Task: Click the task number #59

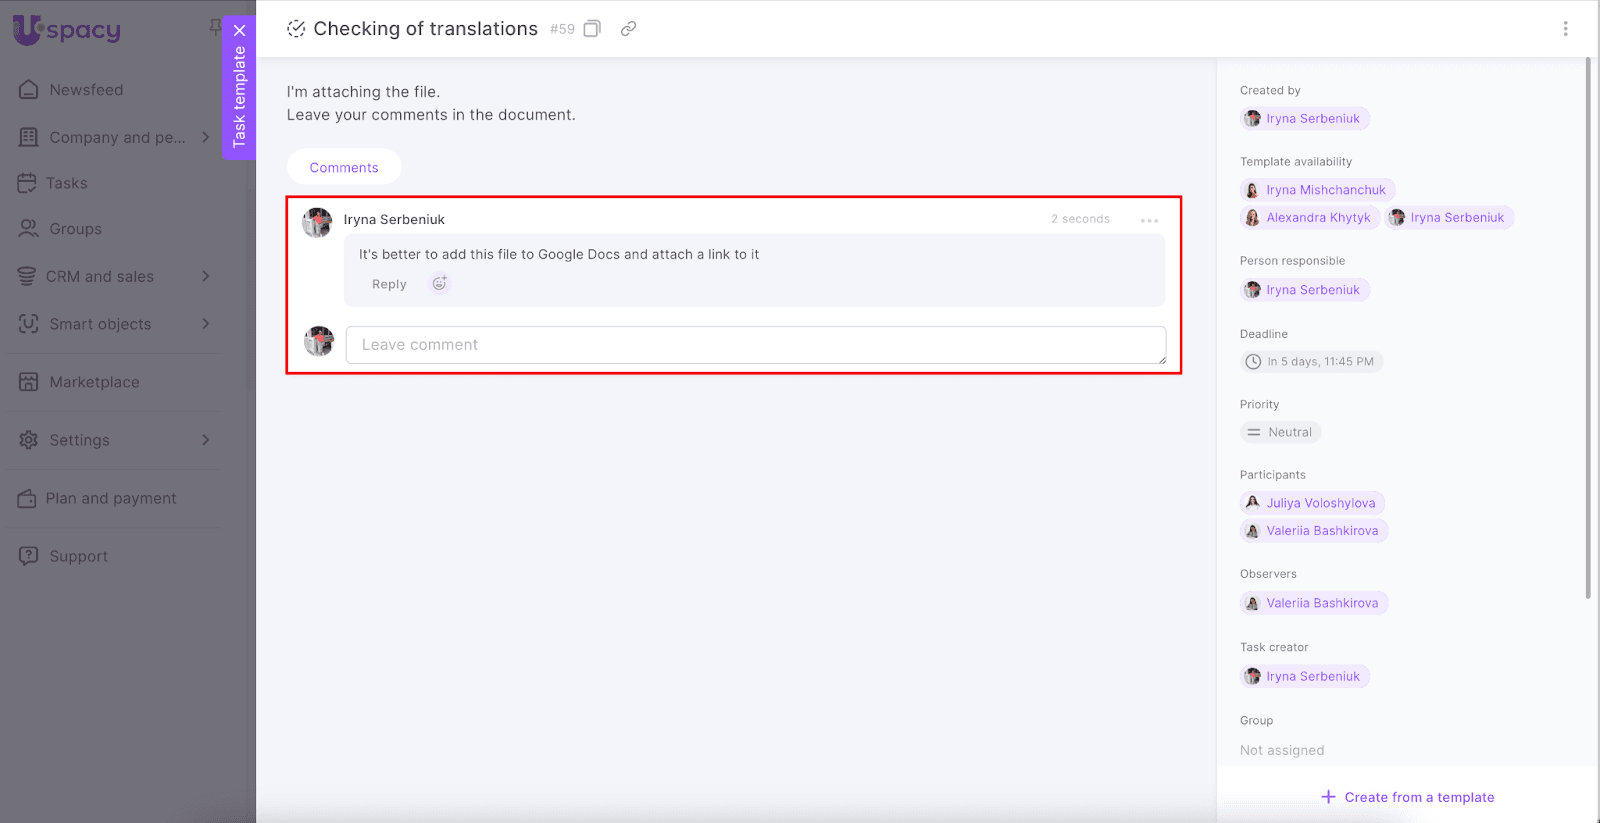Action: pos(562,29)
